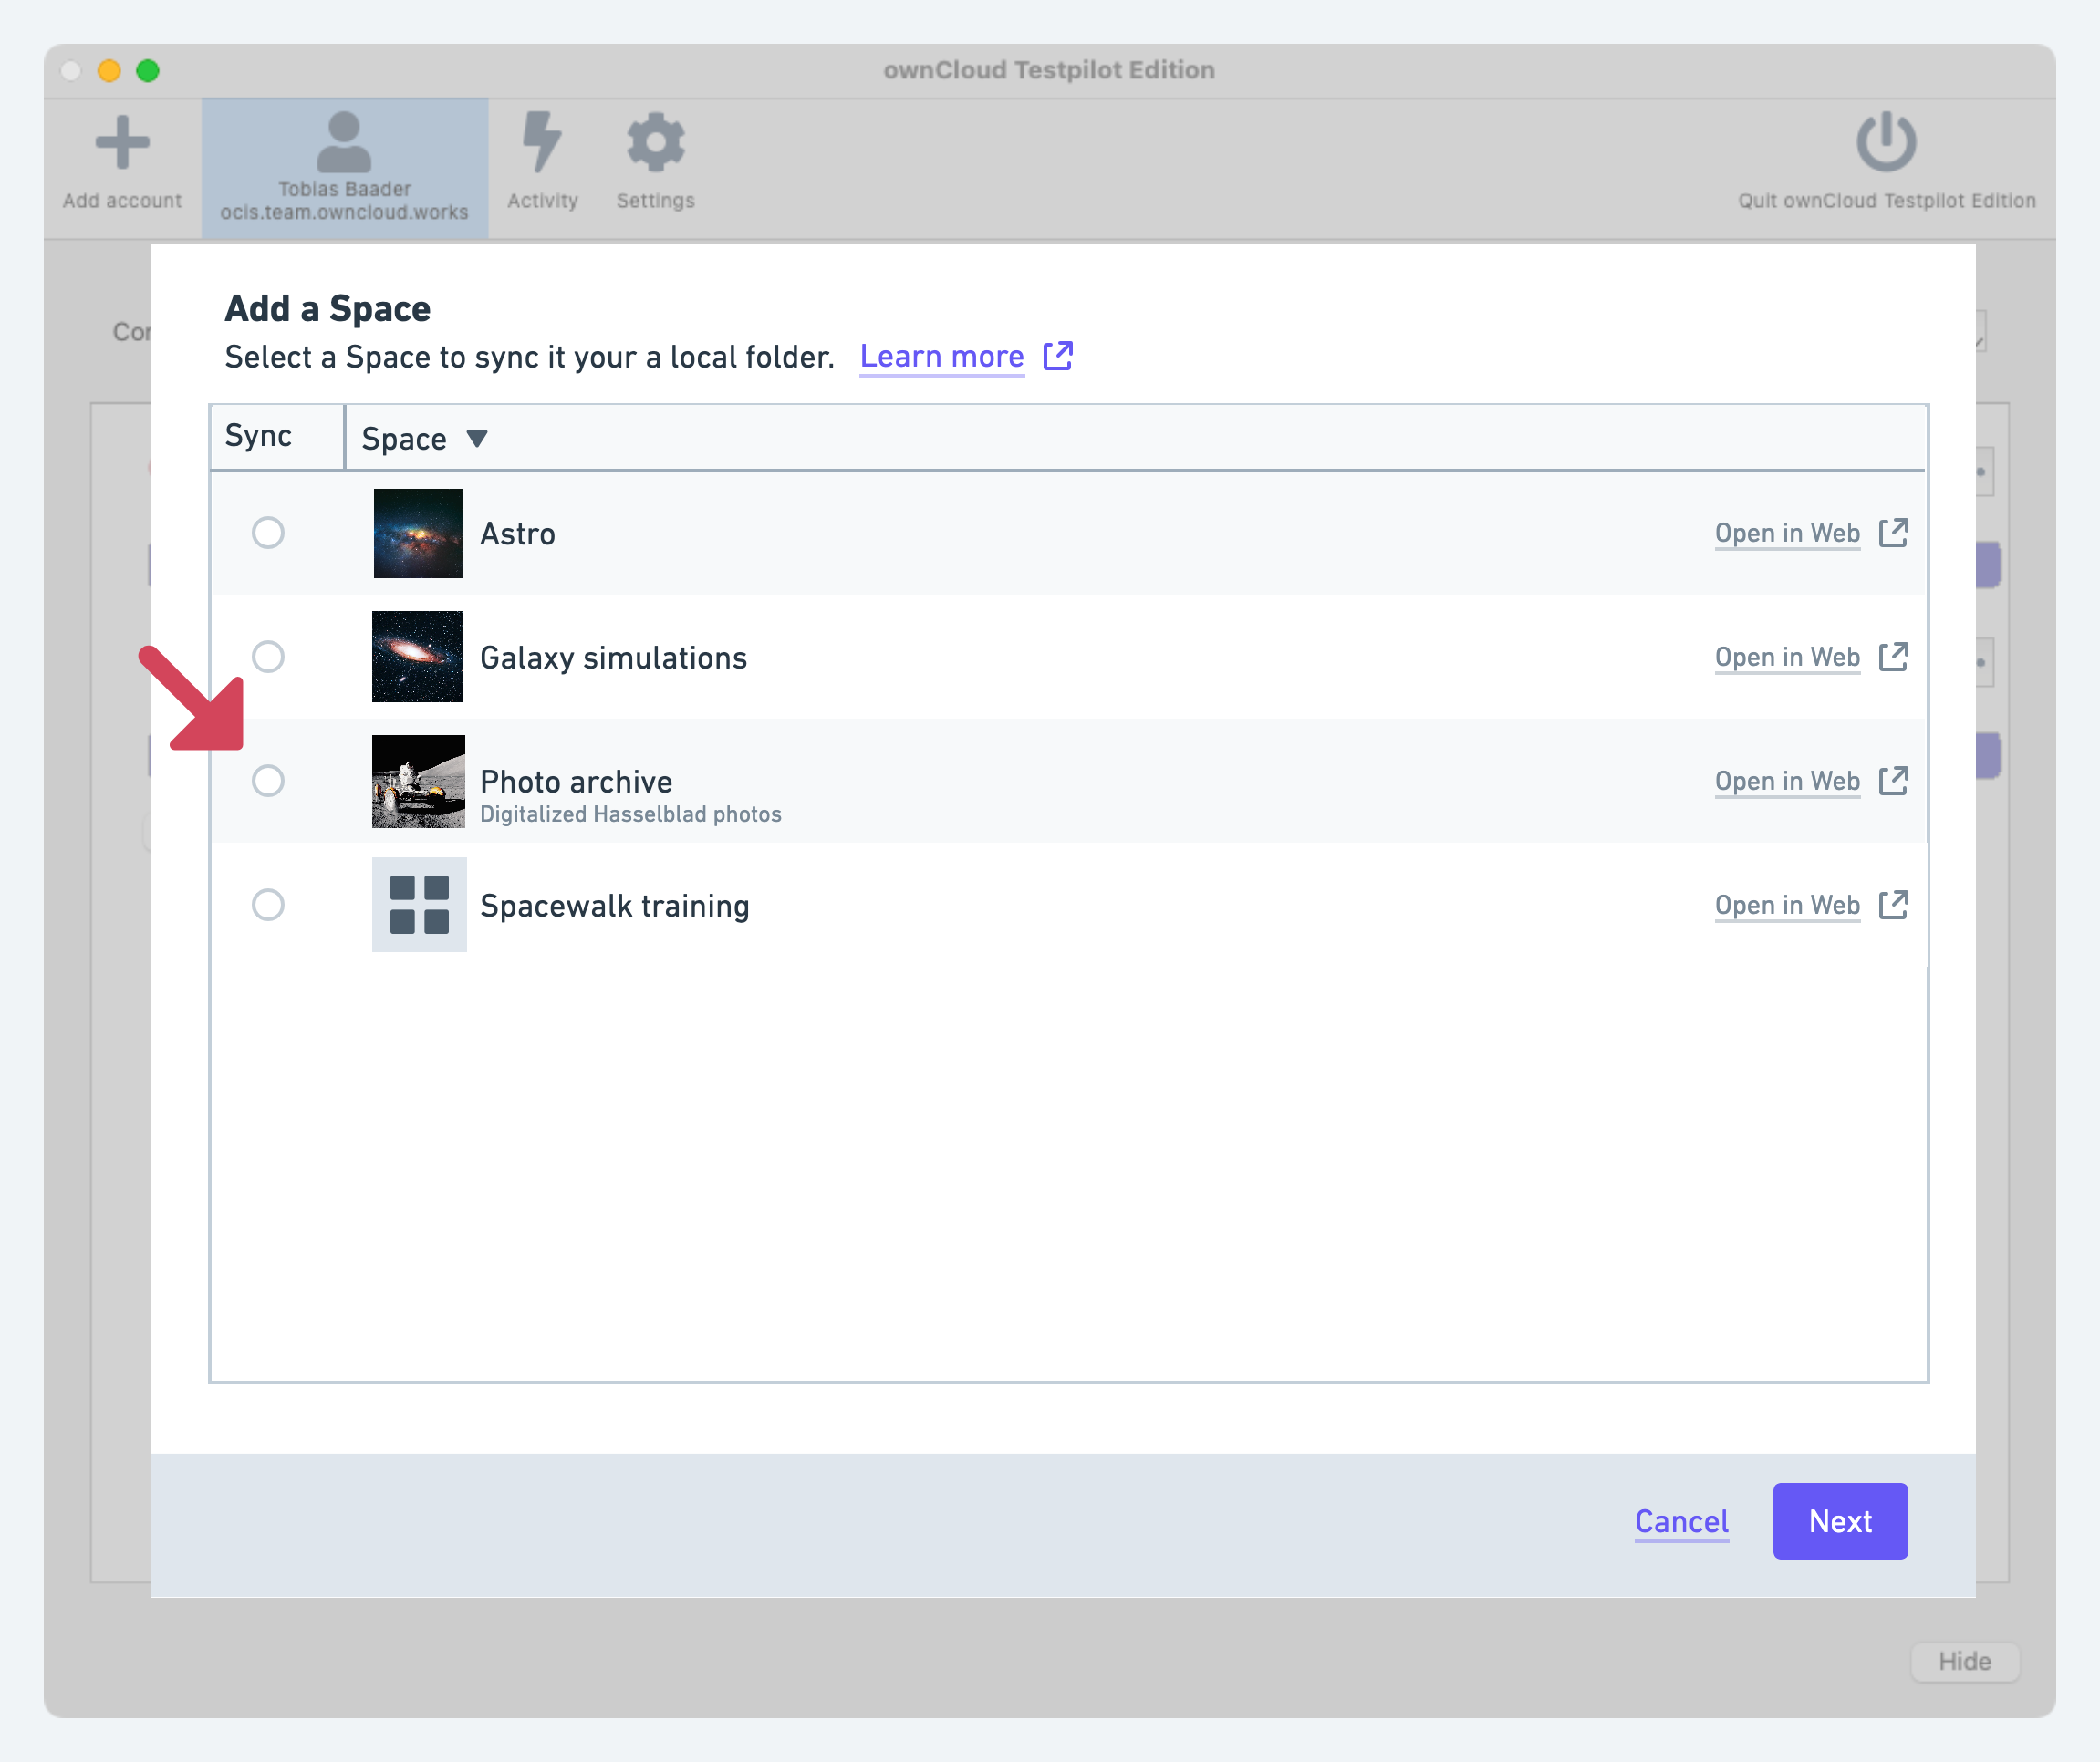Open Galaxy simulations in Web
Screen dimensions: 2100x1762
click(1788, 657)
